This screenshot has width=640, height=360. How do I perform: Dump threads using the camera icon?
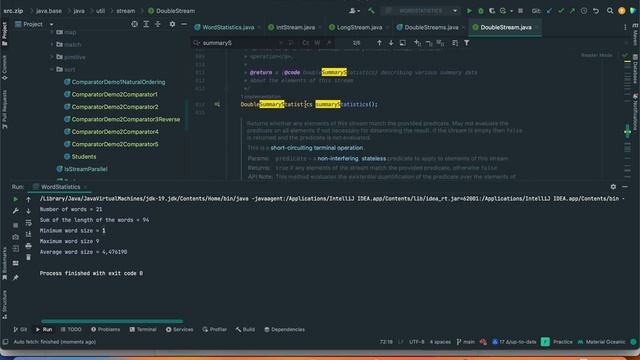click(16, 237)
